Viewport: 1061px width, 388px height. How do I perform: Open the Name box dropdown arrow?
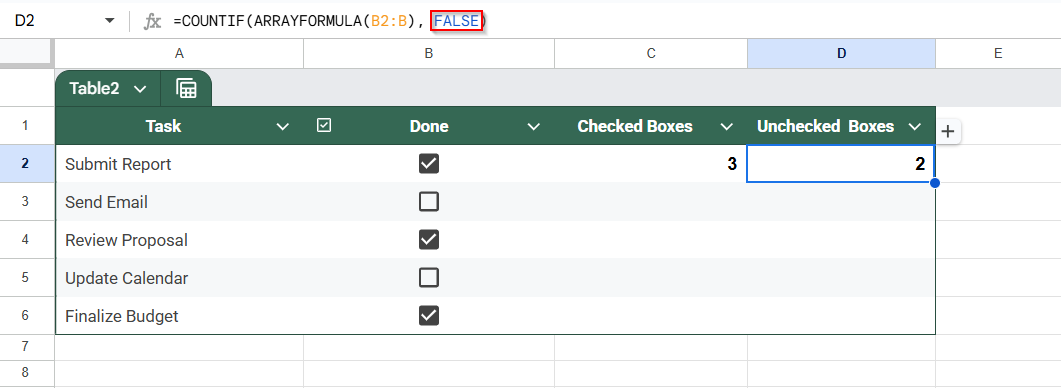pyautogui.click(x=110, y=22)
